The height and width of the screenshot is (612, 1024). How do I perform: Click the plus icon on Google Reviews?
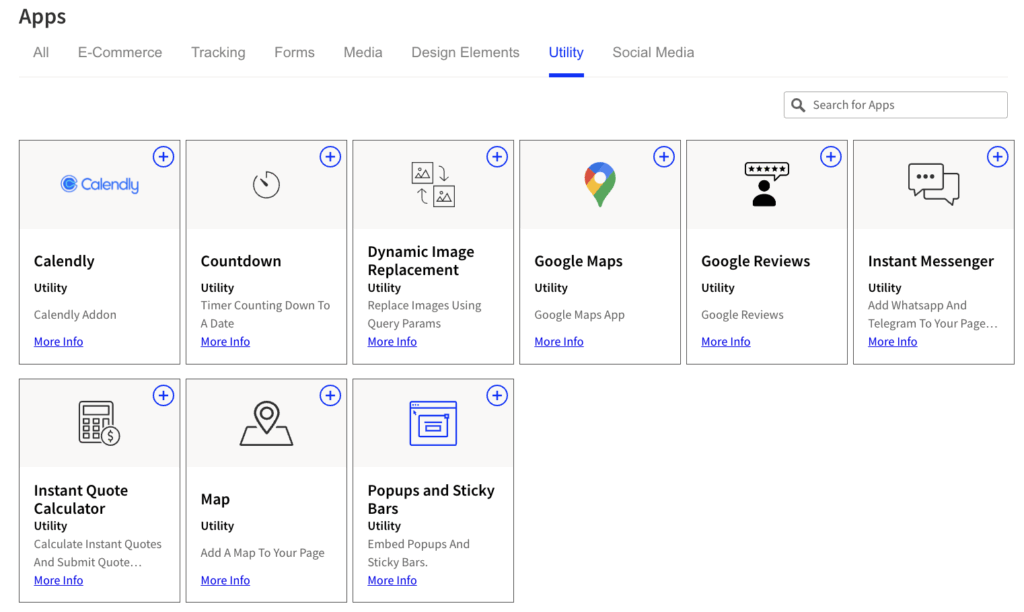click(830, 157)
